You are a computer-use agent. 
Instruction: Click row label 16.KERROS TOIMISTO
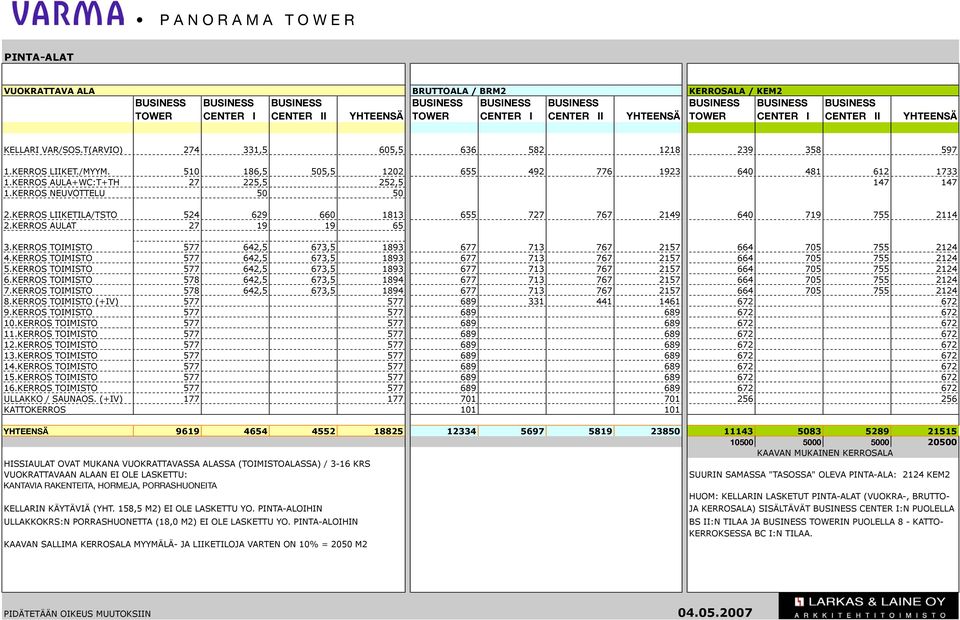[x=51, y=388]
